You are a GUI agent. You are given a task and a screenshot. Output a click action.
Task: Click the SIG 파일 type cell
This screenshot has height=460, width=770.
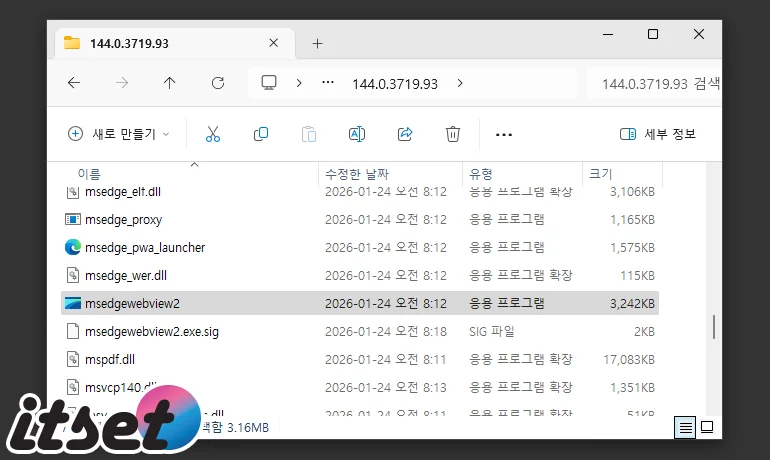coord(492,332)
